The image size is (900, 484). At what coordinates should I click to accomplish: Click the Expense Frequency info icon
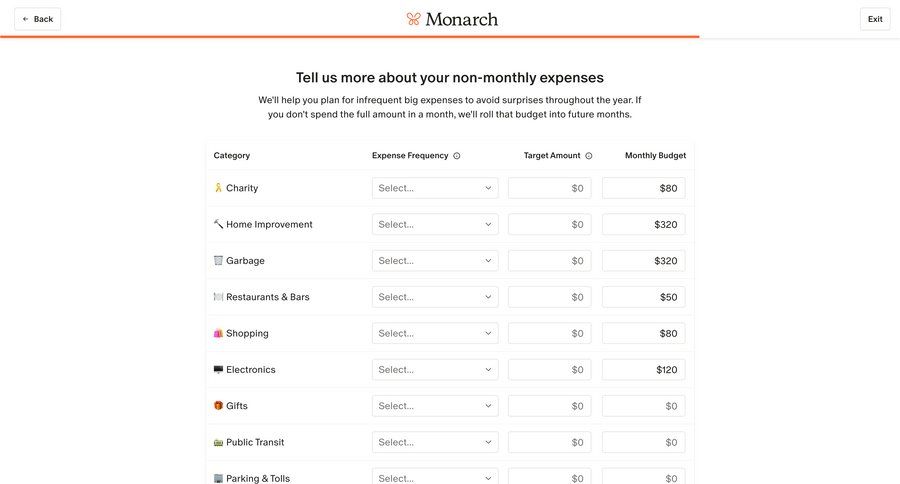457,156
